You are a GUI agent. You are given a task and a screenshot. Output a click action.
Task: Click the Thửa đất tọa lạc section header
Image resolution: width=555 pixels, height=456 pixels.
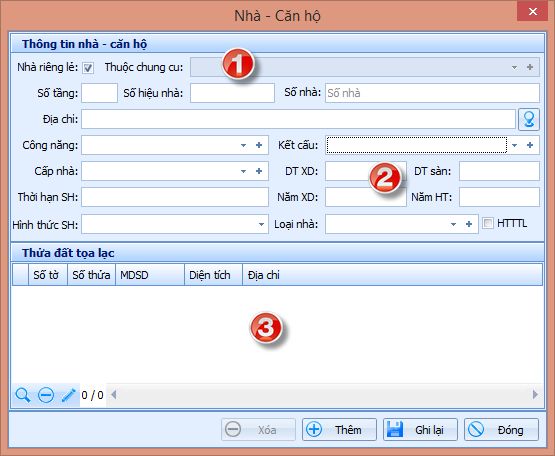coord(278,253)
